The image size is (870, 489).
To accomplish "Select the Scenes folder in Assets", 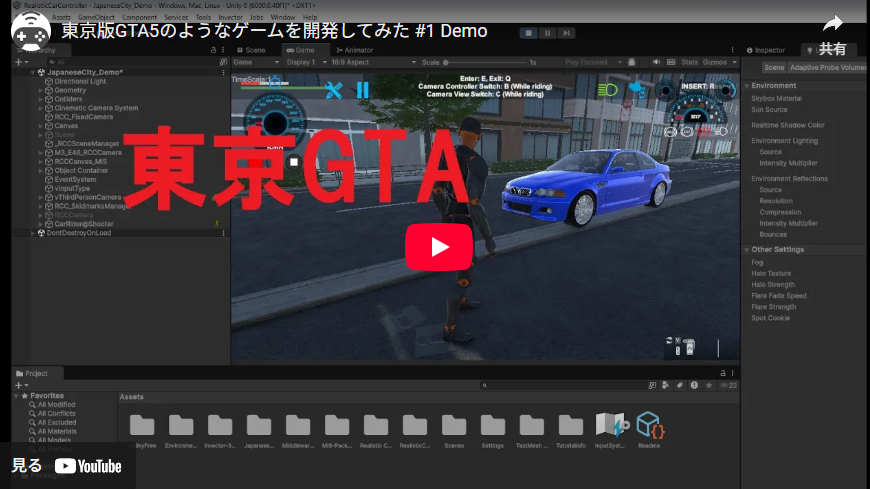I will pos(454,430).
